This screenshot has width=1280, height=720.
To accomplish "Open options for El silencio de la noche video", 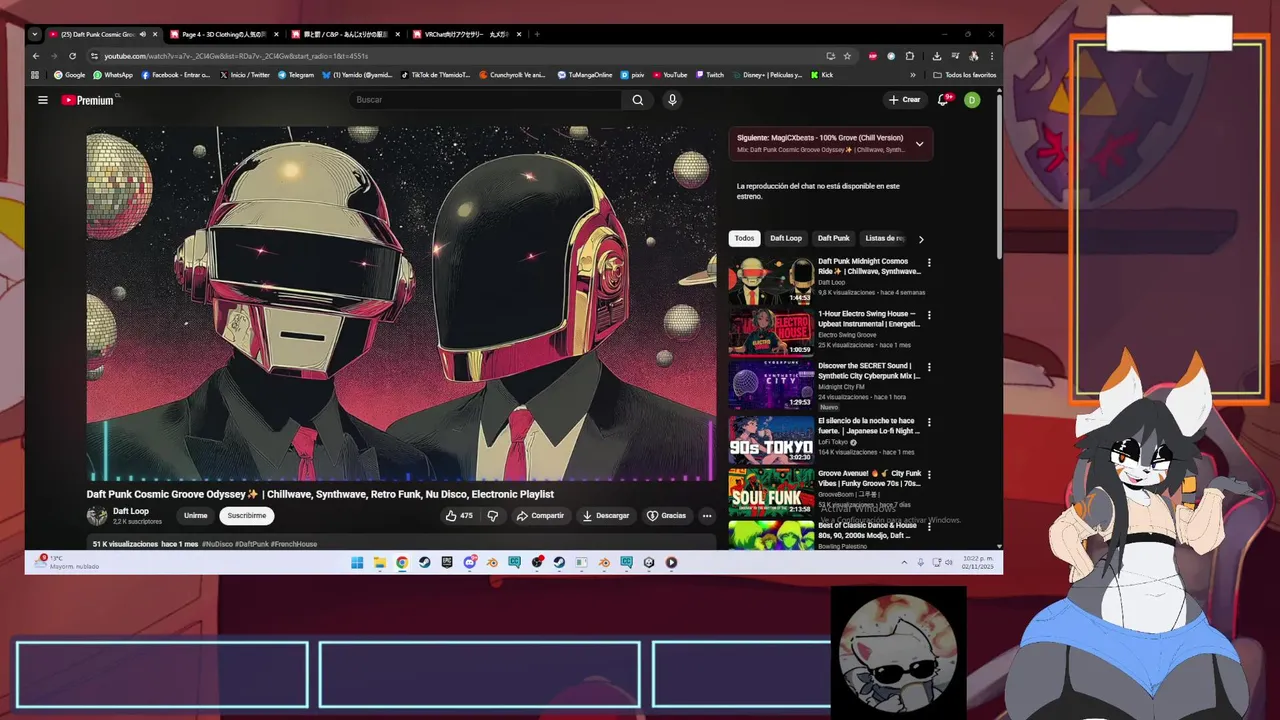I will pos(929,422).
